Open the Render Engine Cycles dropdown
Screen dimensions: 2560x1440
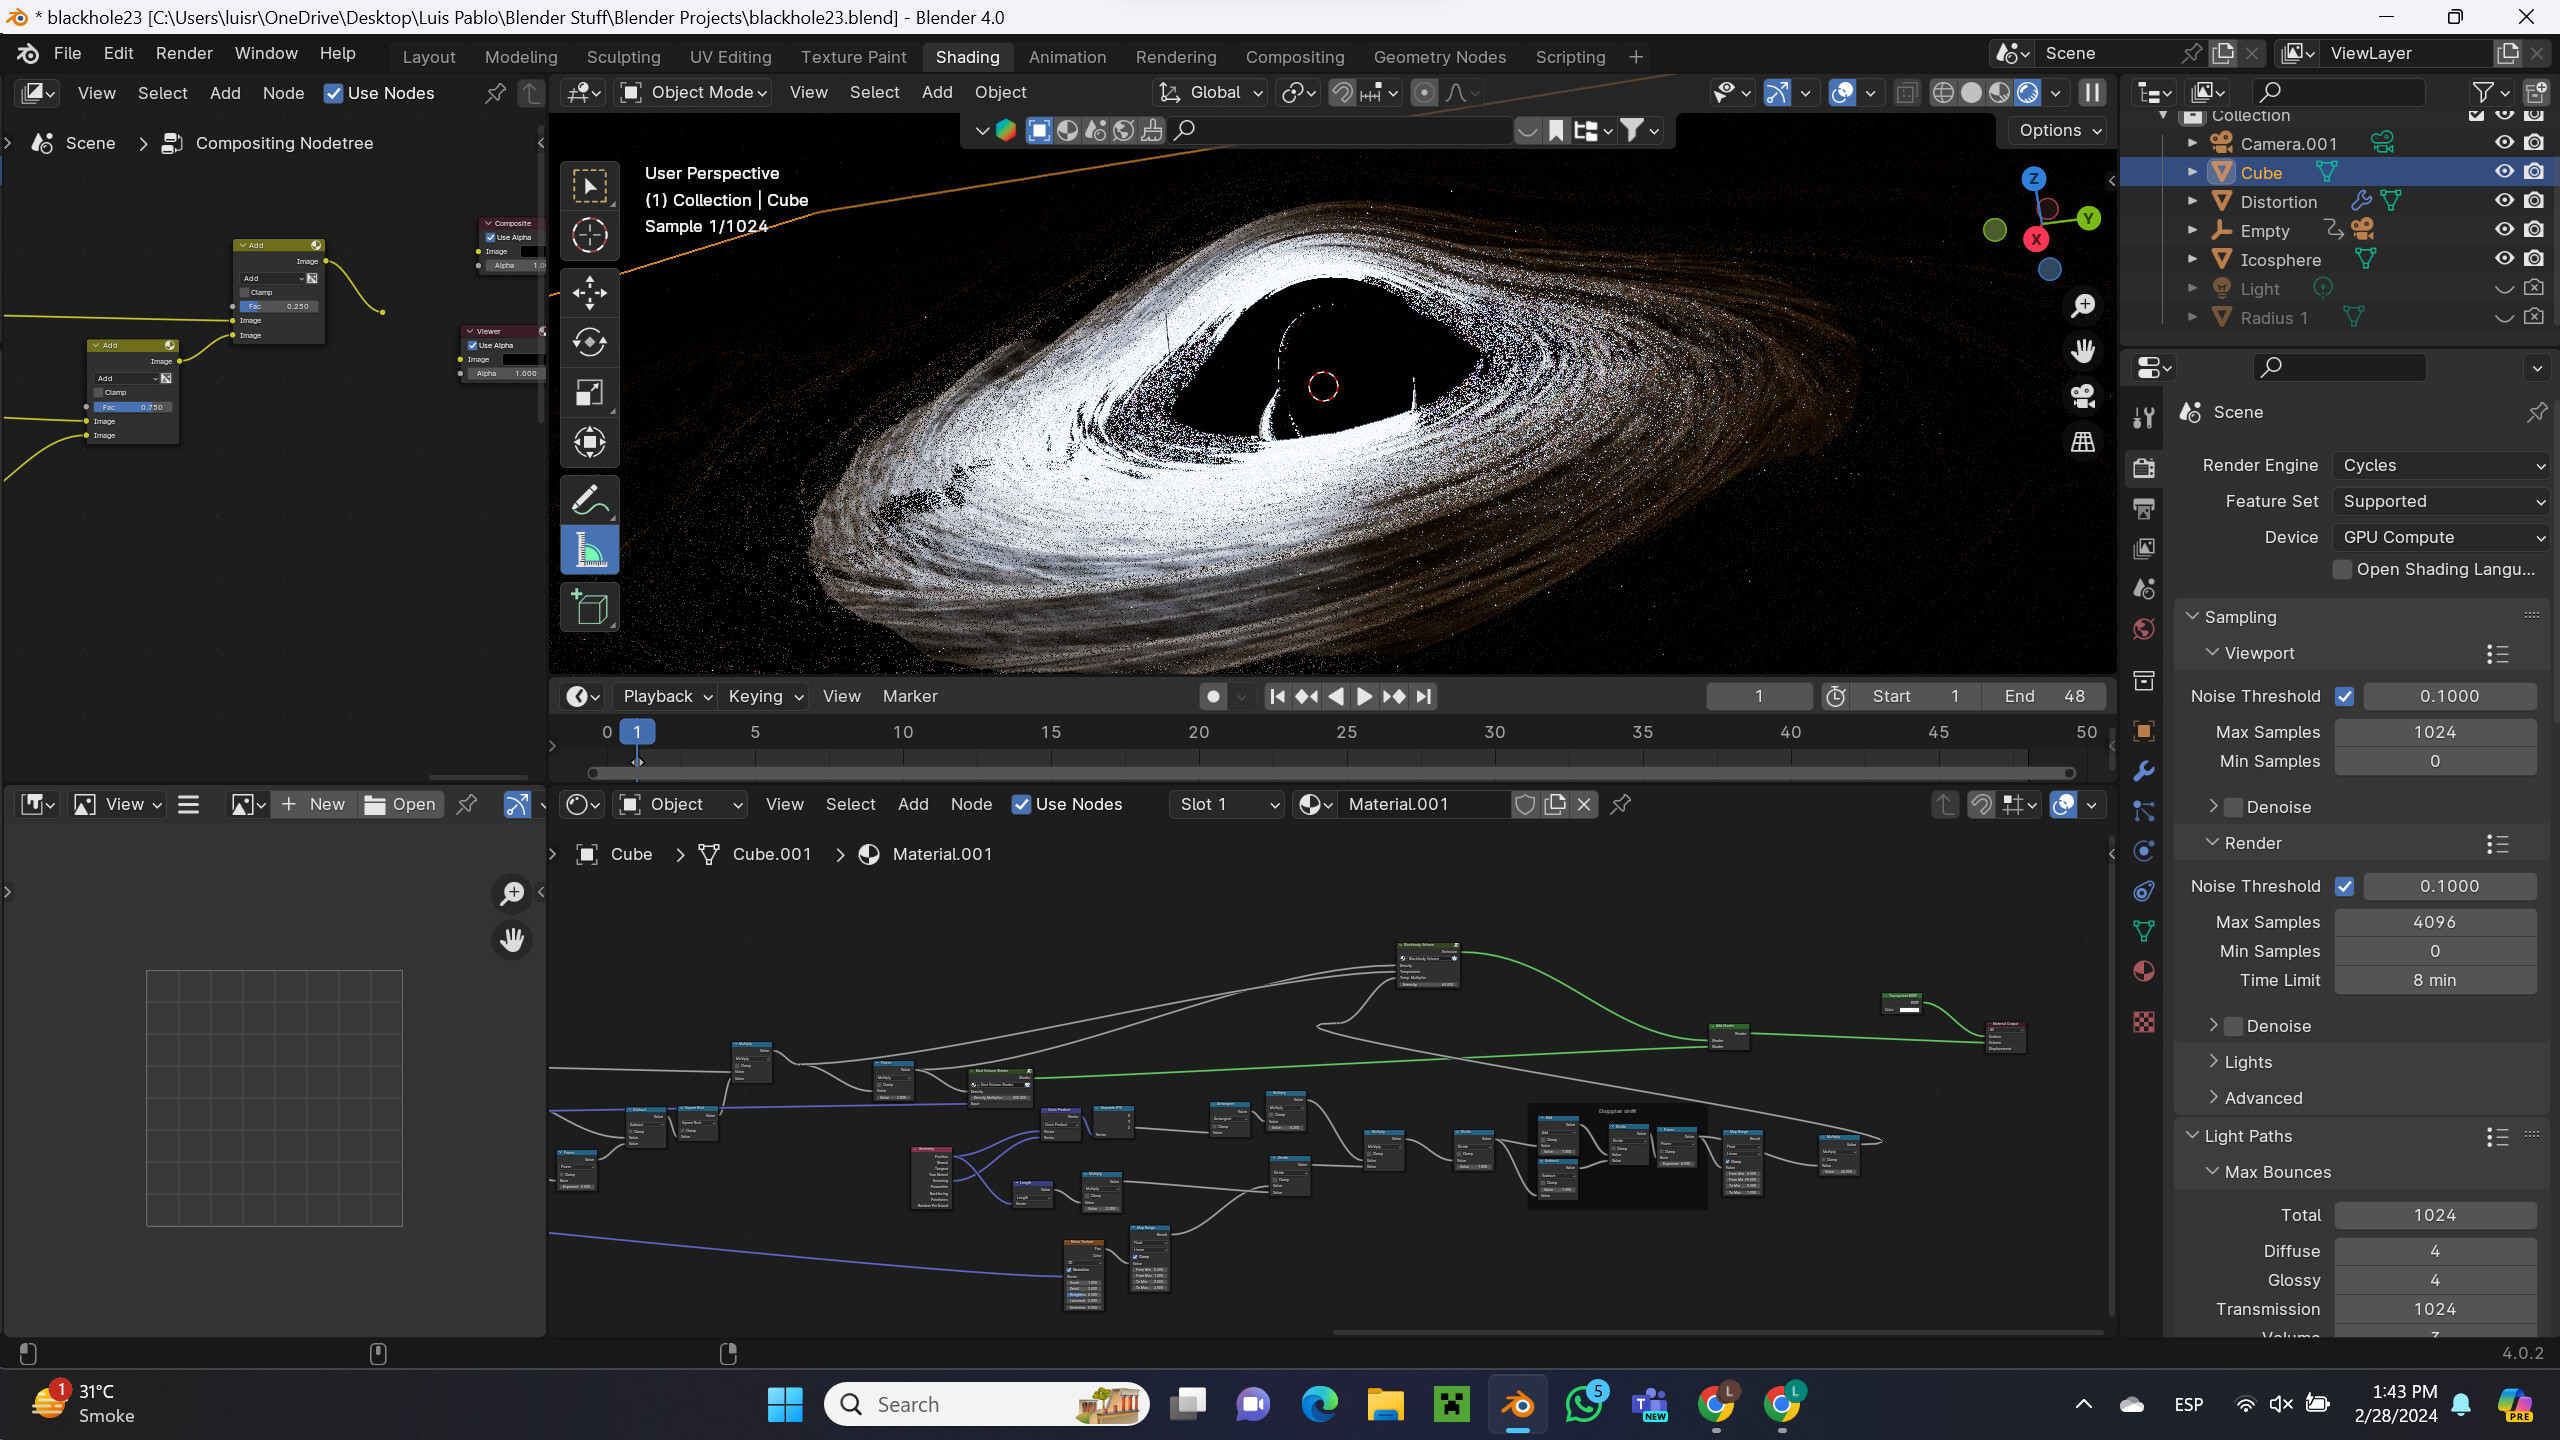point(2441,465)
